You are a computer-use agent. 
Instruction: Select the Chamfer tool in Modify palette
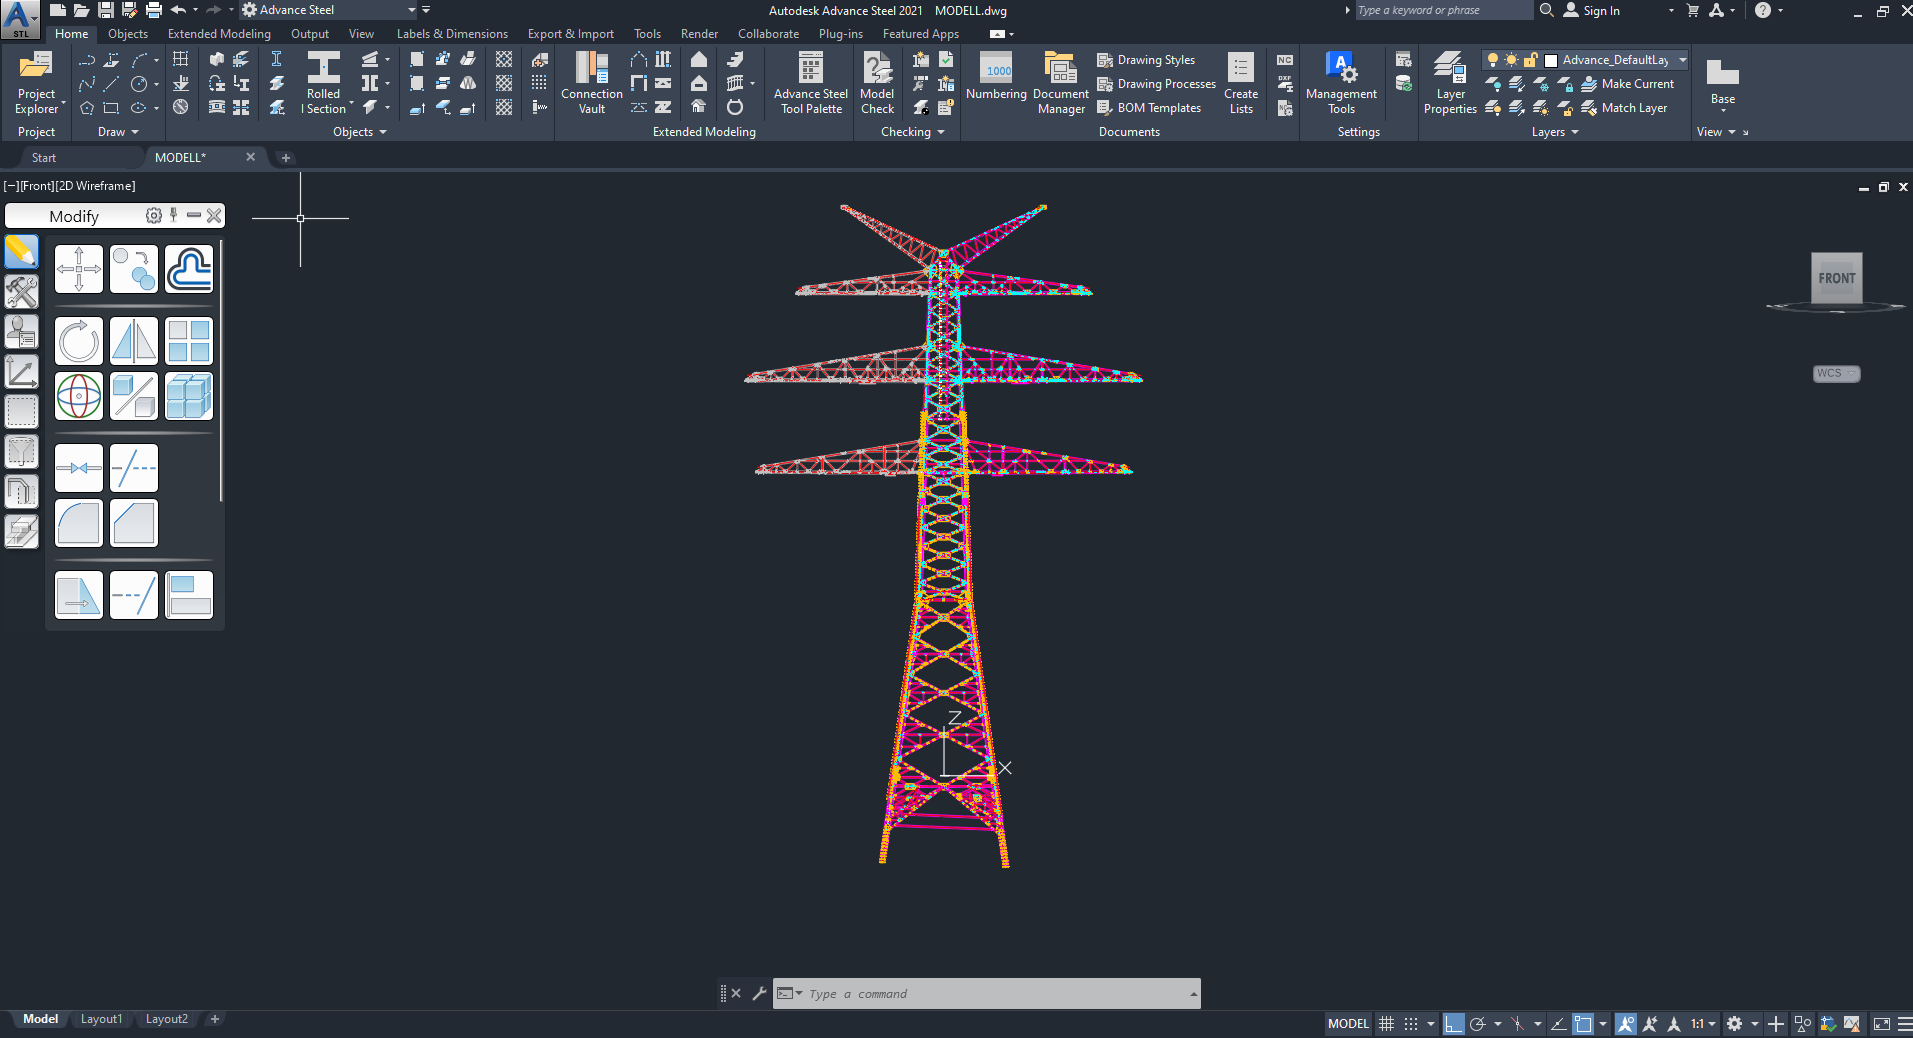tap(134, 523)
